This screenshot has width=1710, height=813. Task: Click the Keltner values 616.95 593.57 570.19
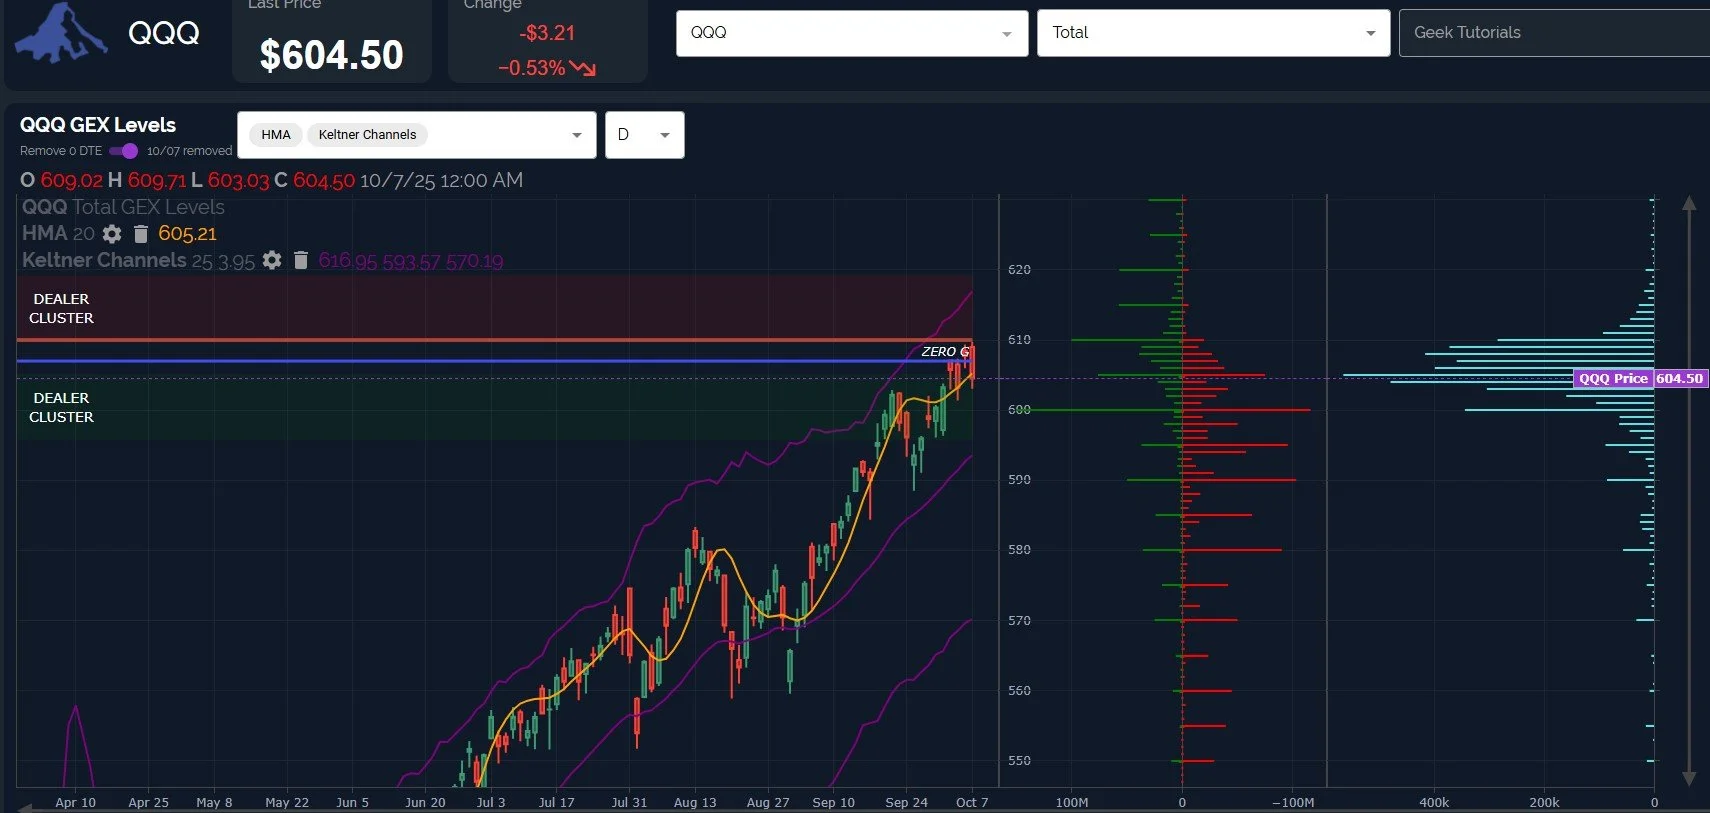[411, 261]
